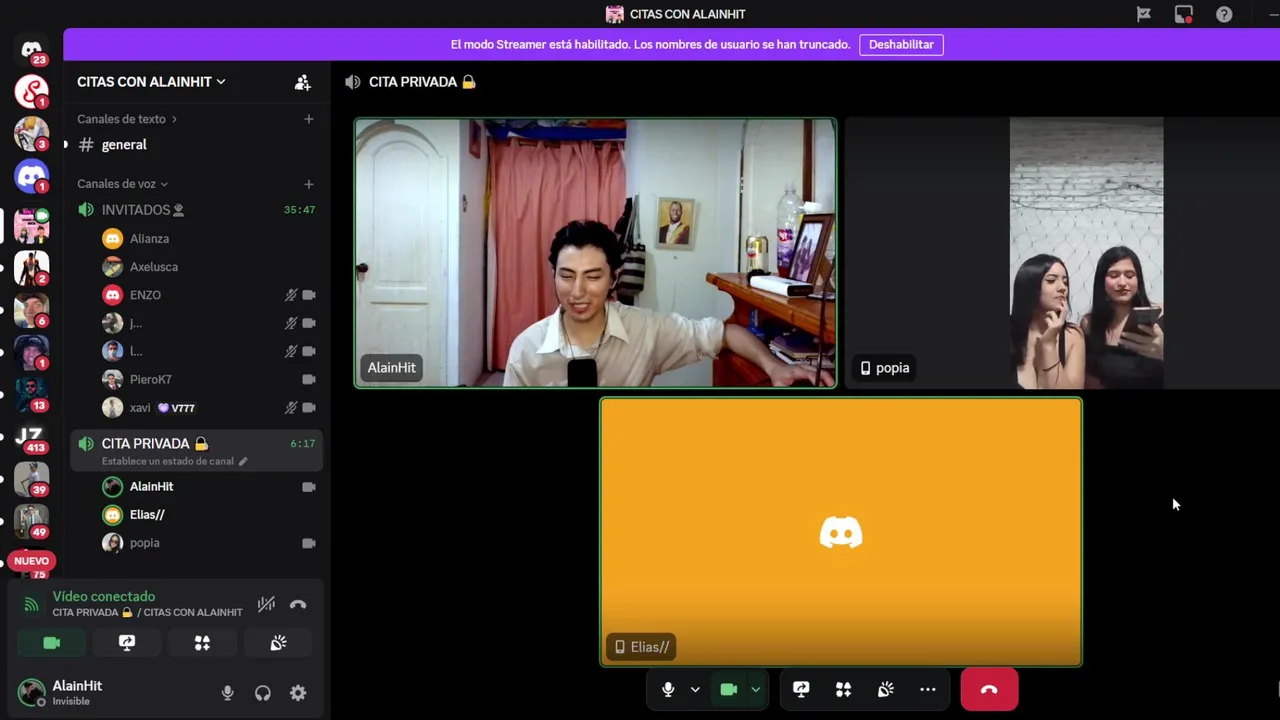The height and width of the screenshot is (720, 1280).
Task: Edit the CITA PRIVADA channel status pencil
Action: [x=242, y=461]
